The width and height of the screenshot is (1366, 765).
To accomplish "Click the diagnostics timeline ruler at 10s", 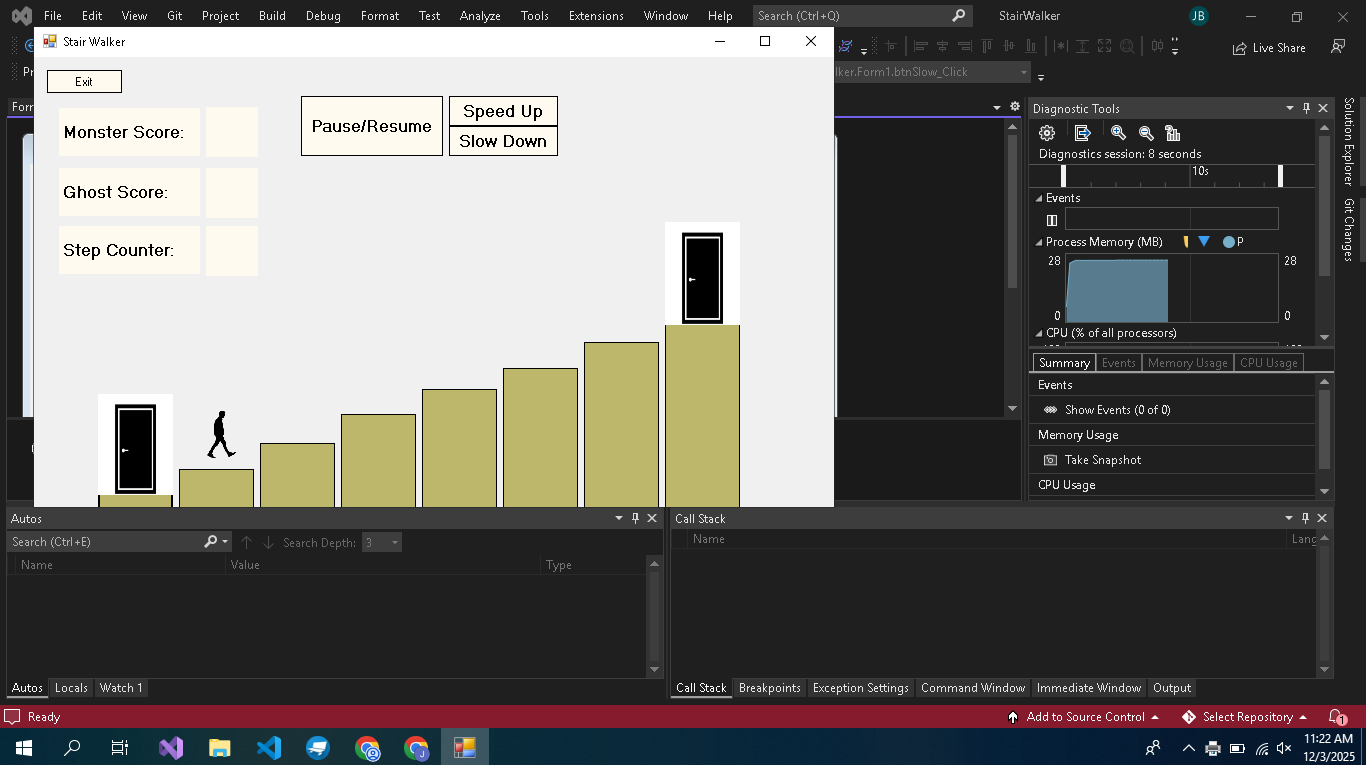I will [x=1199, y=172].
